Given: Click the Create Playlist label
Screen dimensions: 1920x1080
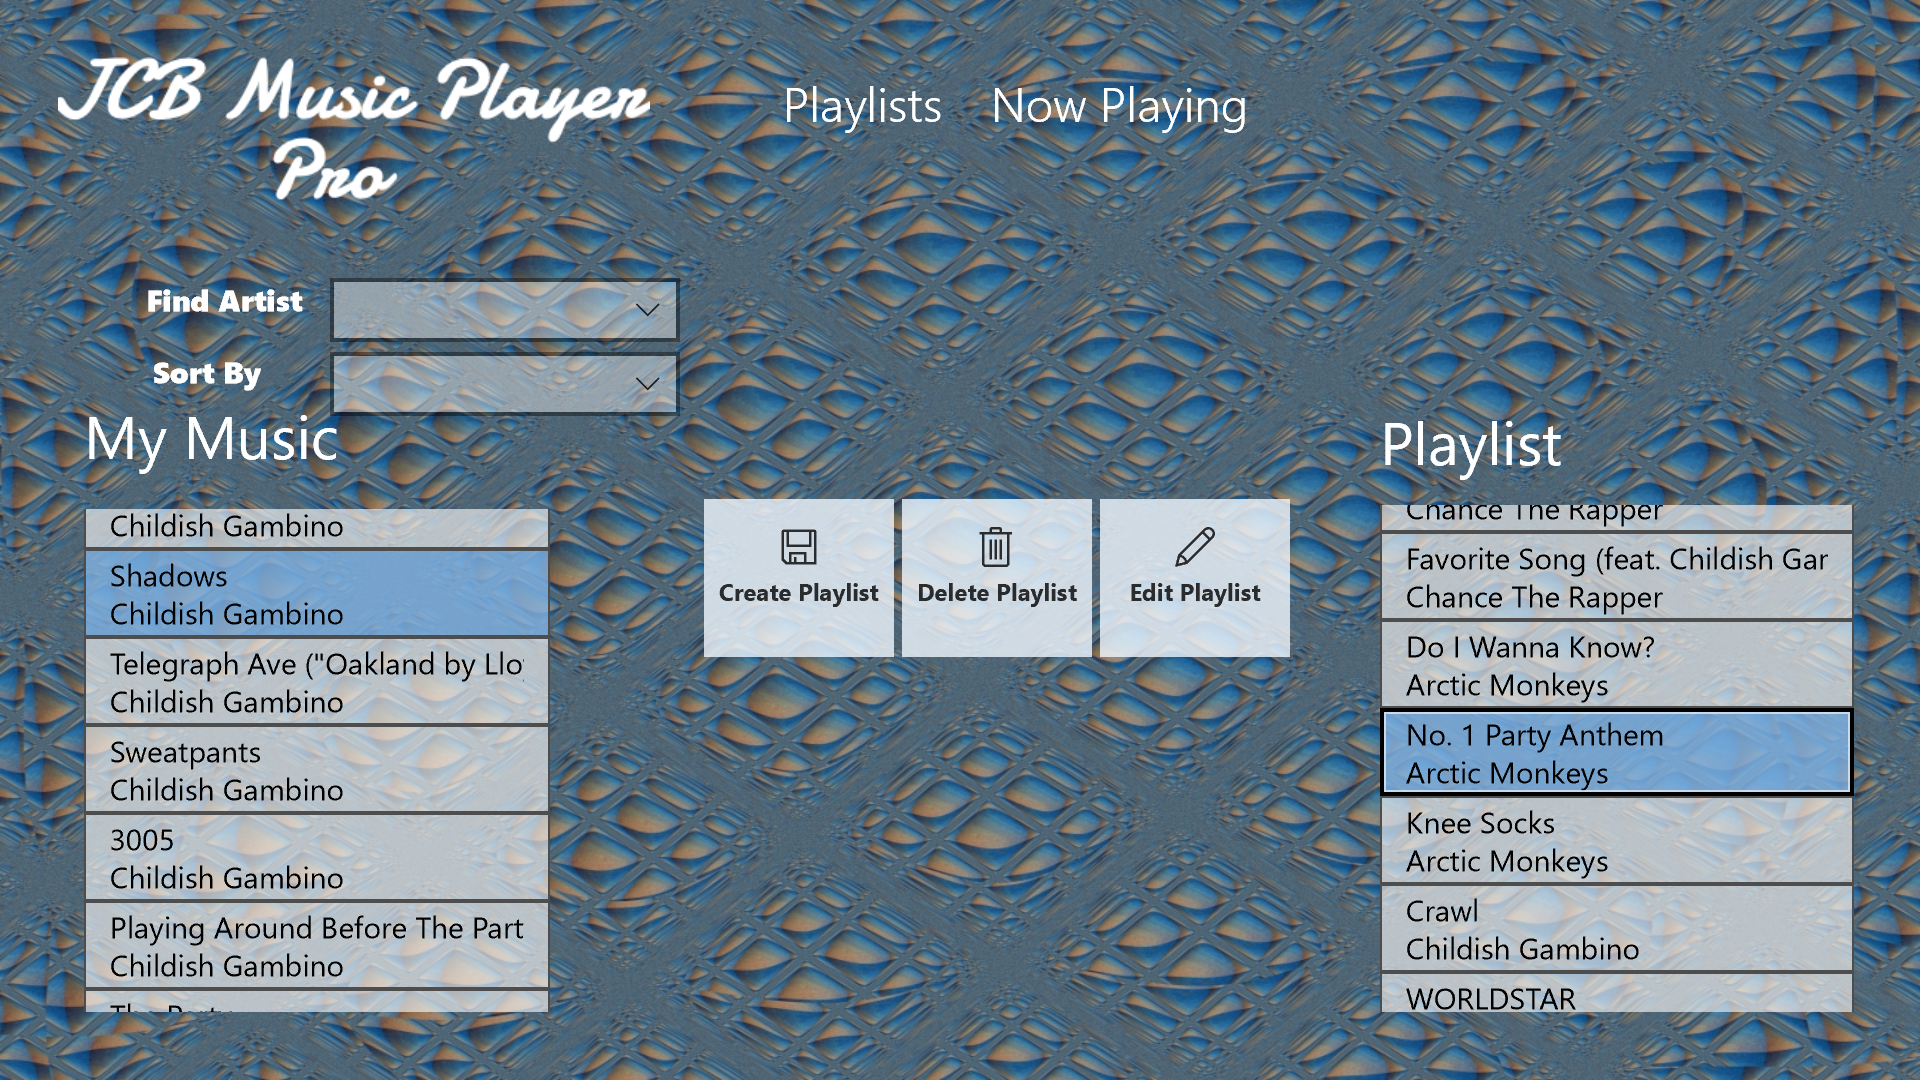Looking at the screenshot, I should tap(798, 593).
